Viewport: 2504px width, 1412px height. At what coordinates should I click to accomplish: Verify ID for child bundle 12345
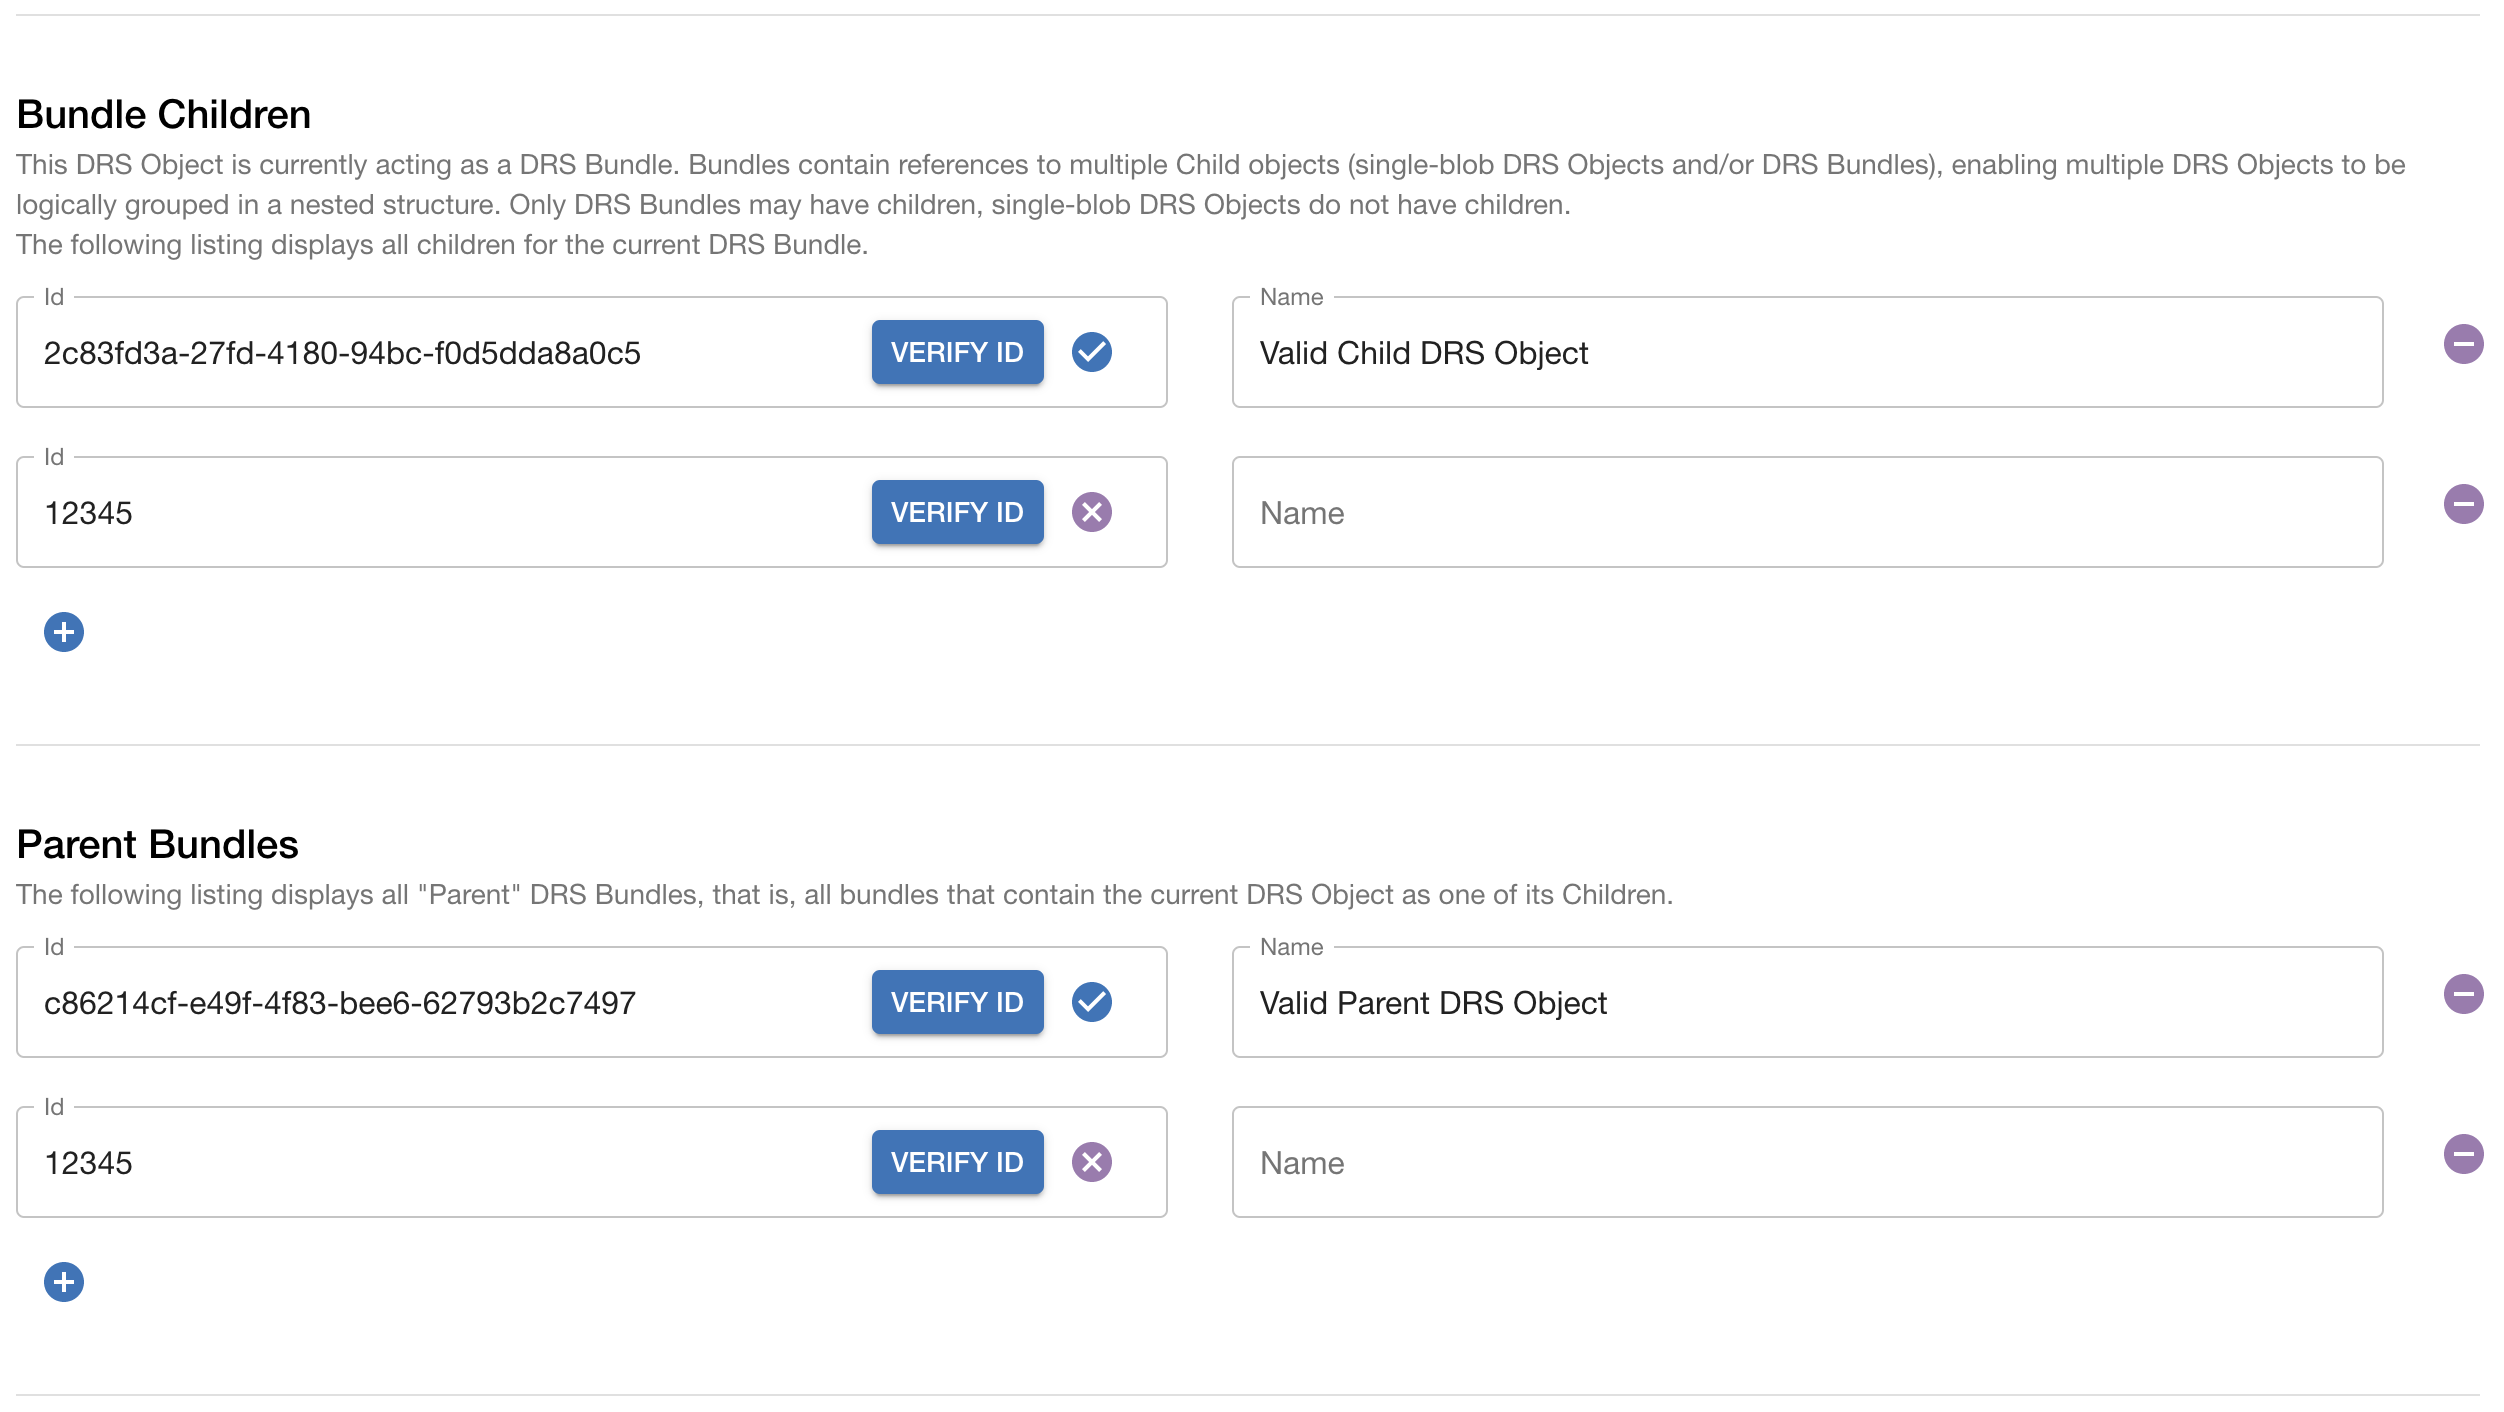click(x=957, y=512)
